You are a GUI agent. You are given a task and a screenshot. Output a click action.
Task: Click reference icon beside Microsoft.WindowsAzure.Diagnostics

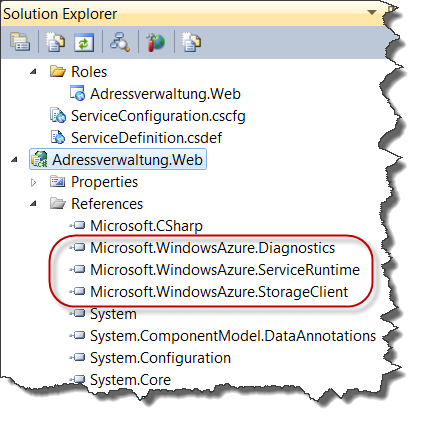[x=77, y=248]
